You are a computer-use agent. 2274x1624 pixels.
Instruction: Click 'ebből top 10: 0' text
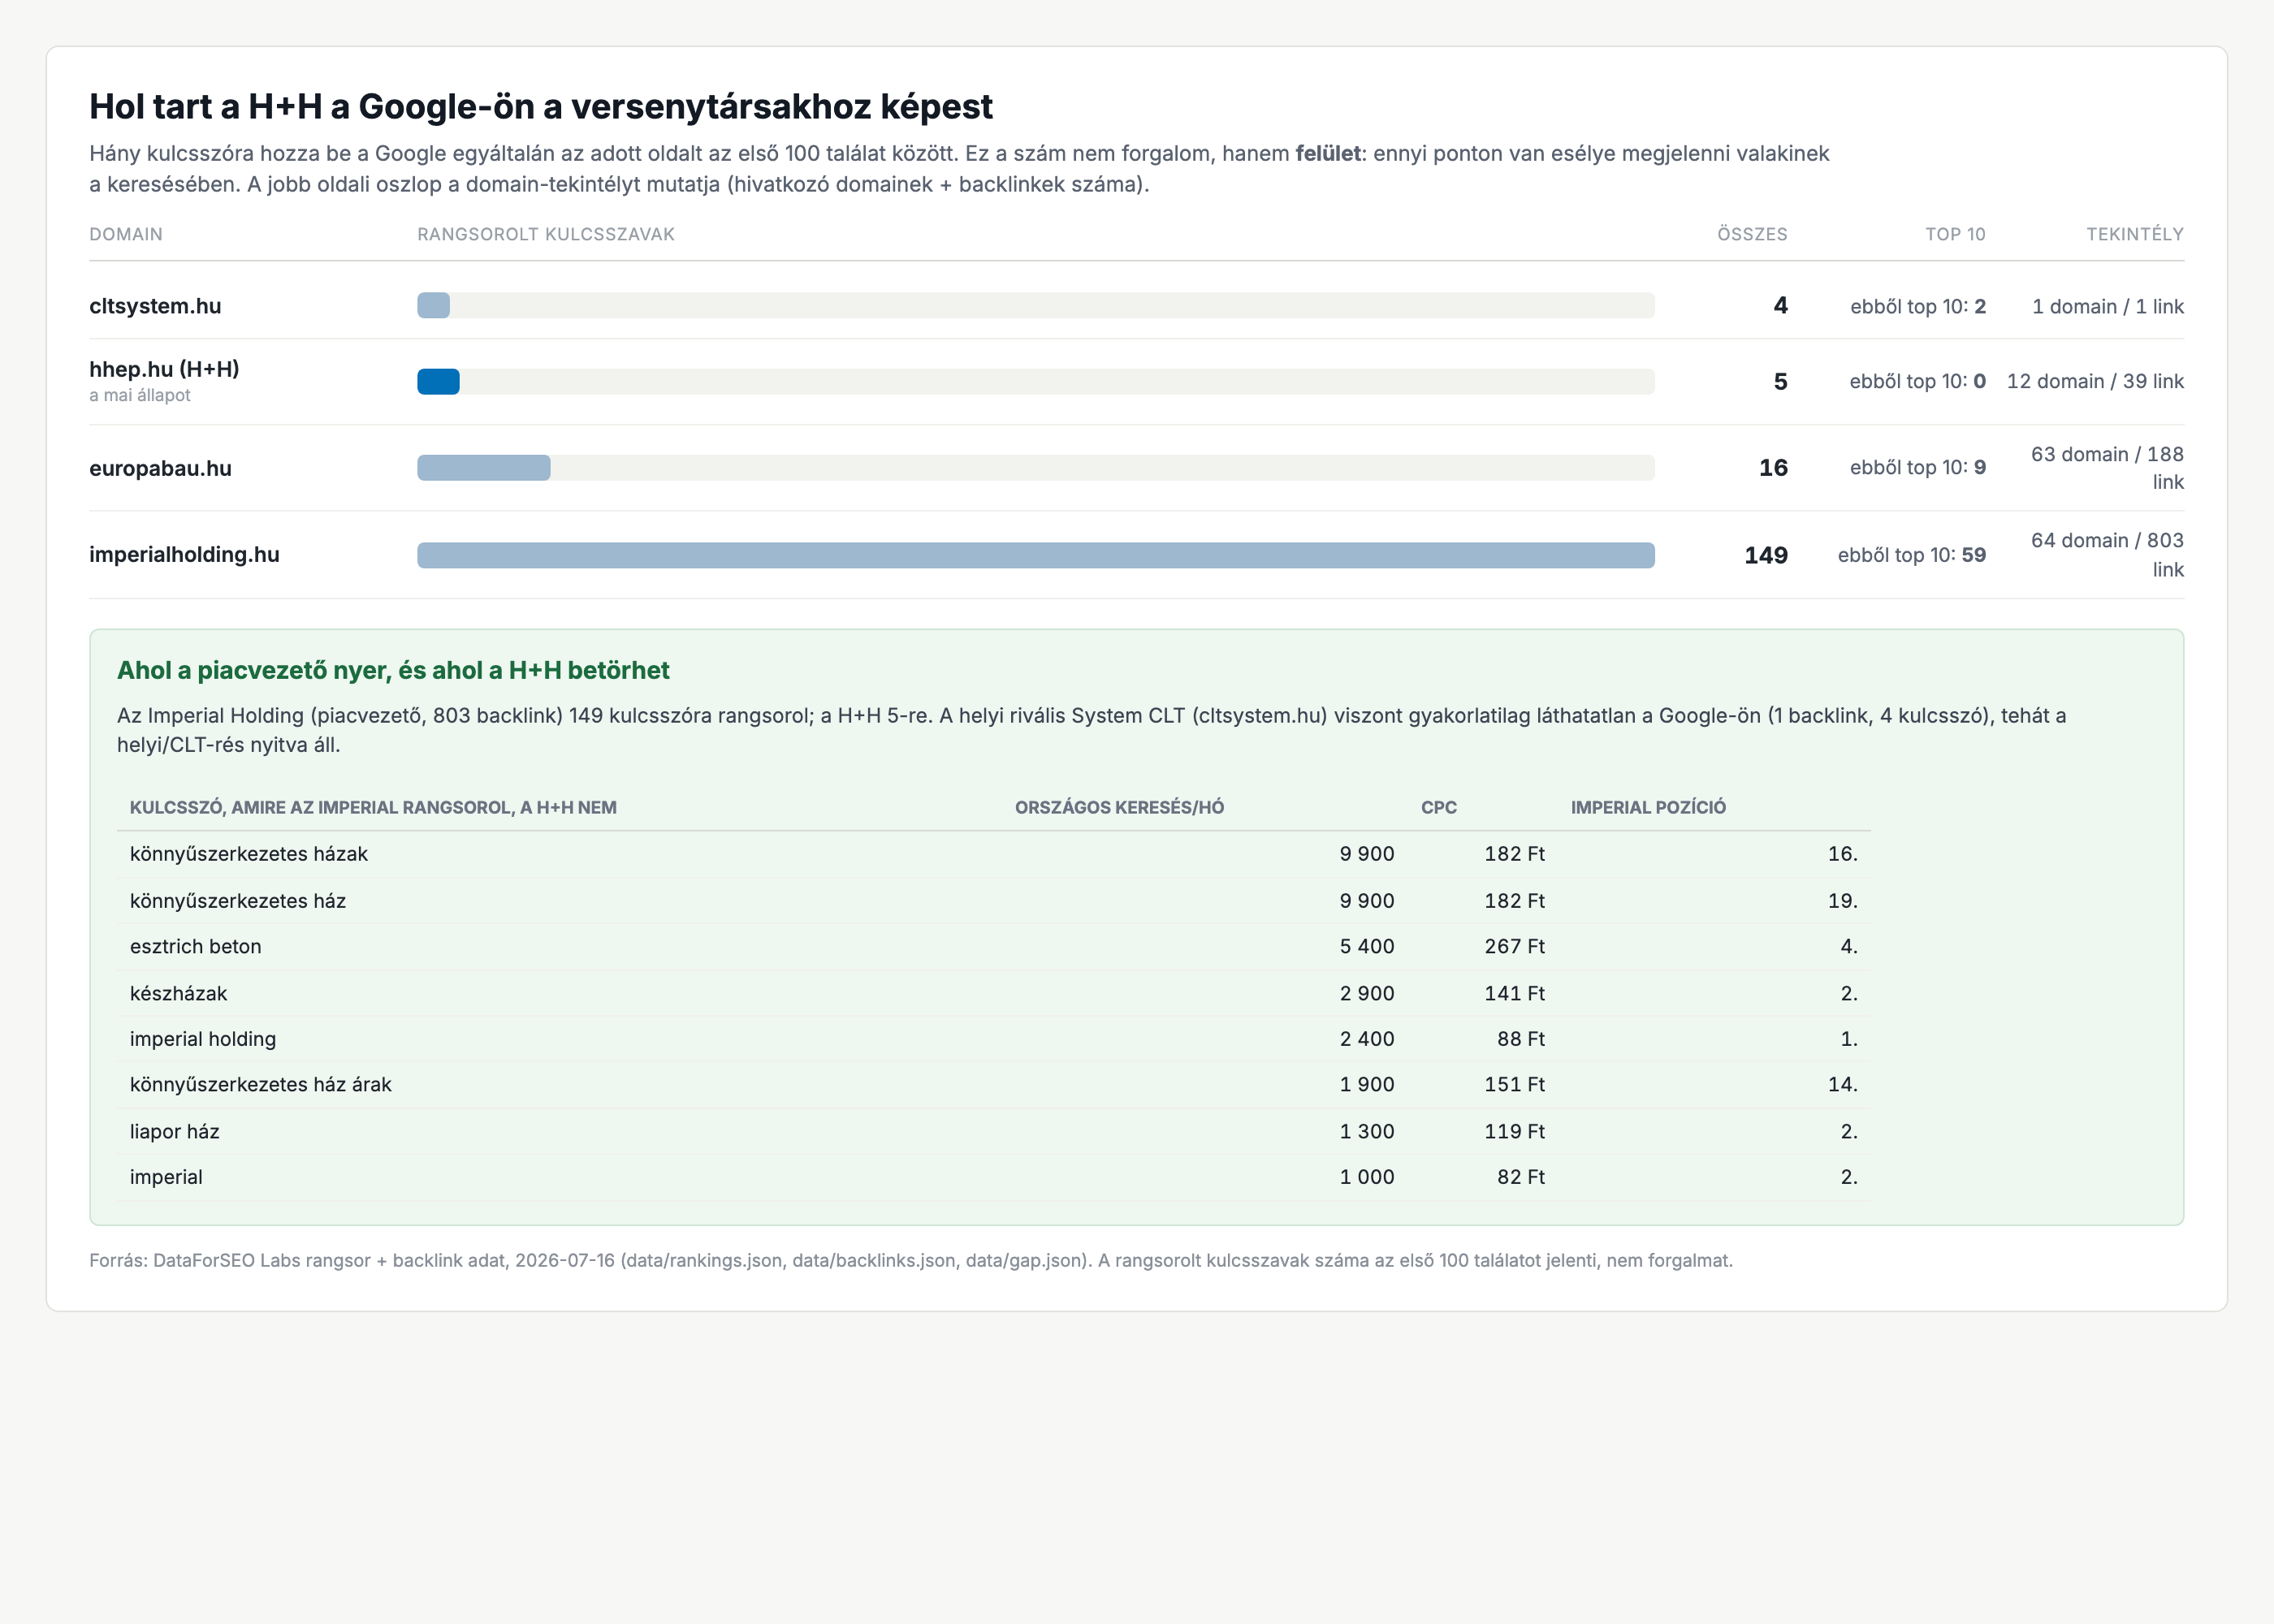coord(1917,382)
